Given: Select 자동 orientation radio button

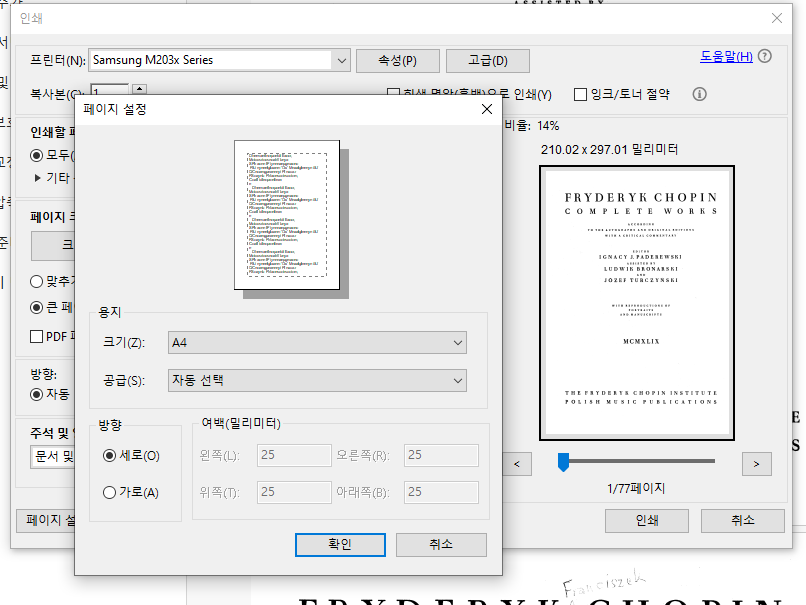Looking at the screenshot, I should [36, 394].
